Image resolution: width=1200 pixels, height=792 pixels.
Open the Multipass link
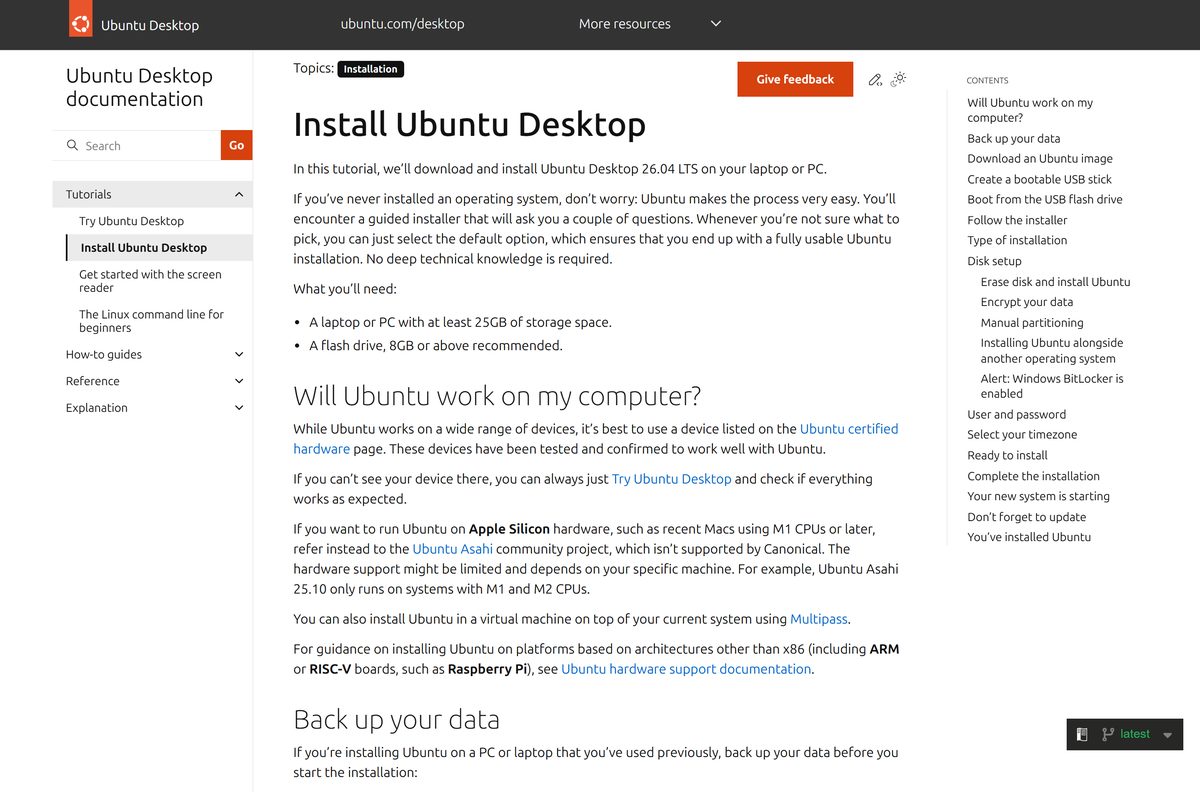point(819,619)
